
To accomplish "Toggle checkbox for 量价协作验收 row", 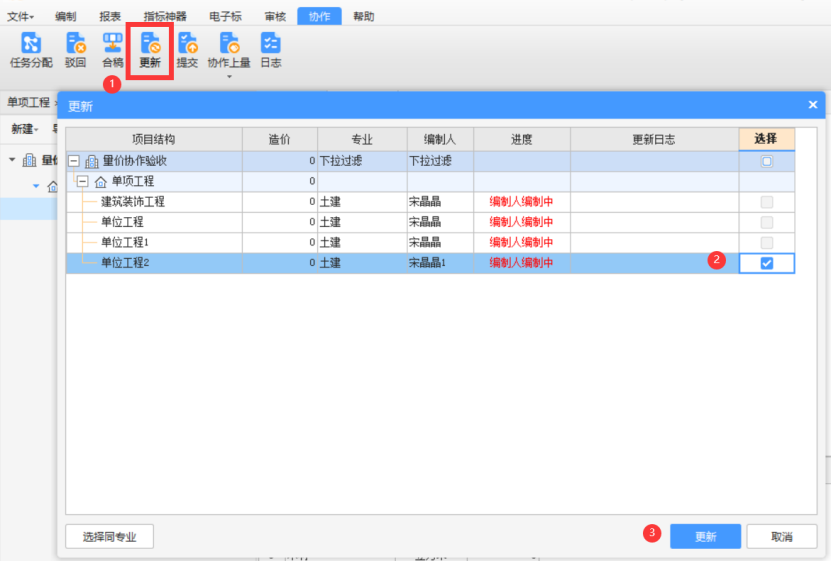I will [767, 161].
